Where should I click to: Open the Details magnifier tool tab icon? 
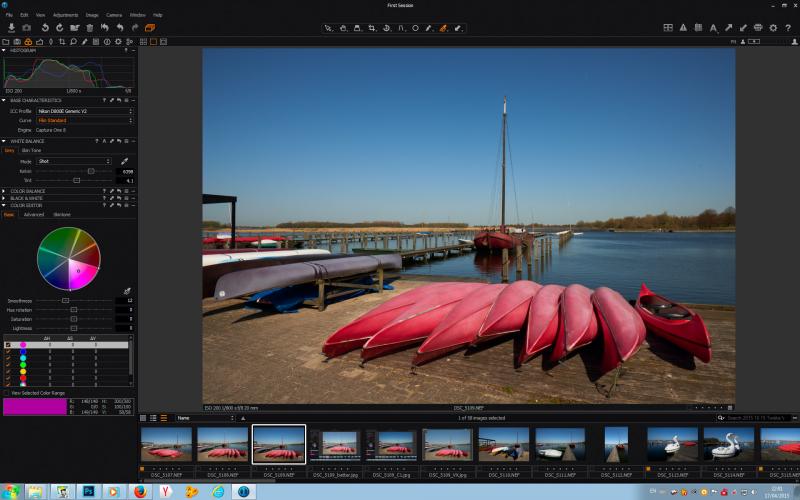coord(73,42)
